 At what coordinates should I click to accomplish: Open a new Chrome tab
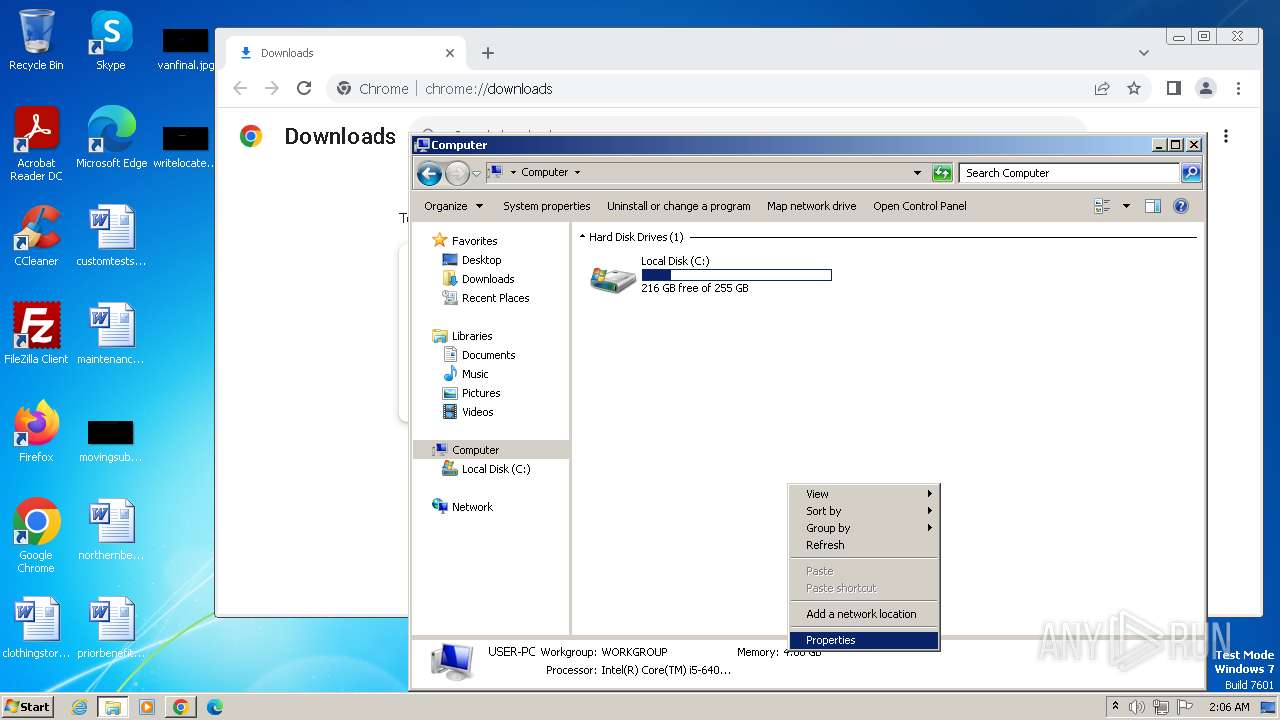click(488, 53)
